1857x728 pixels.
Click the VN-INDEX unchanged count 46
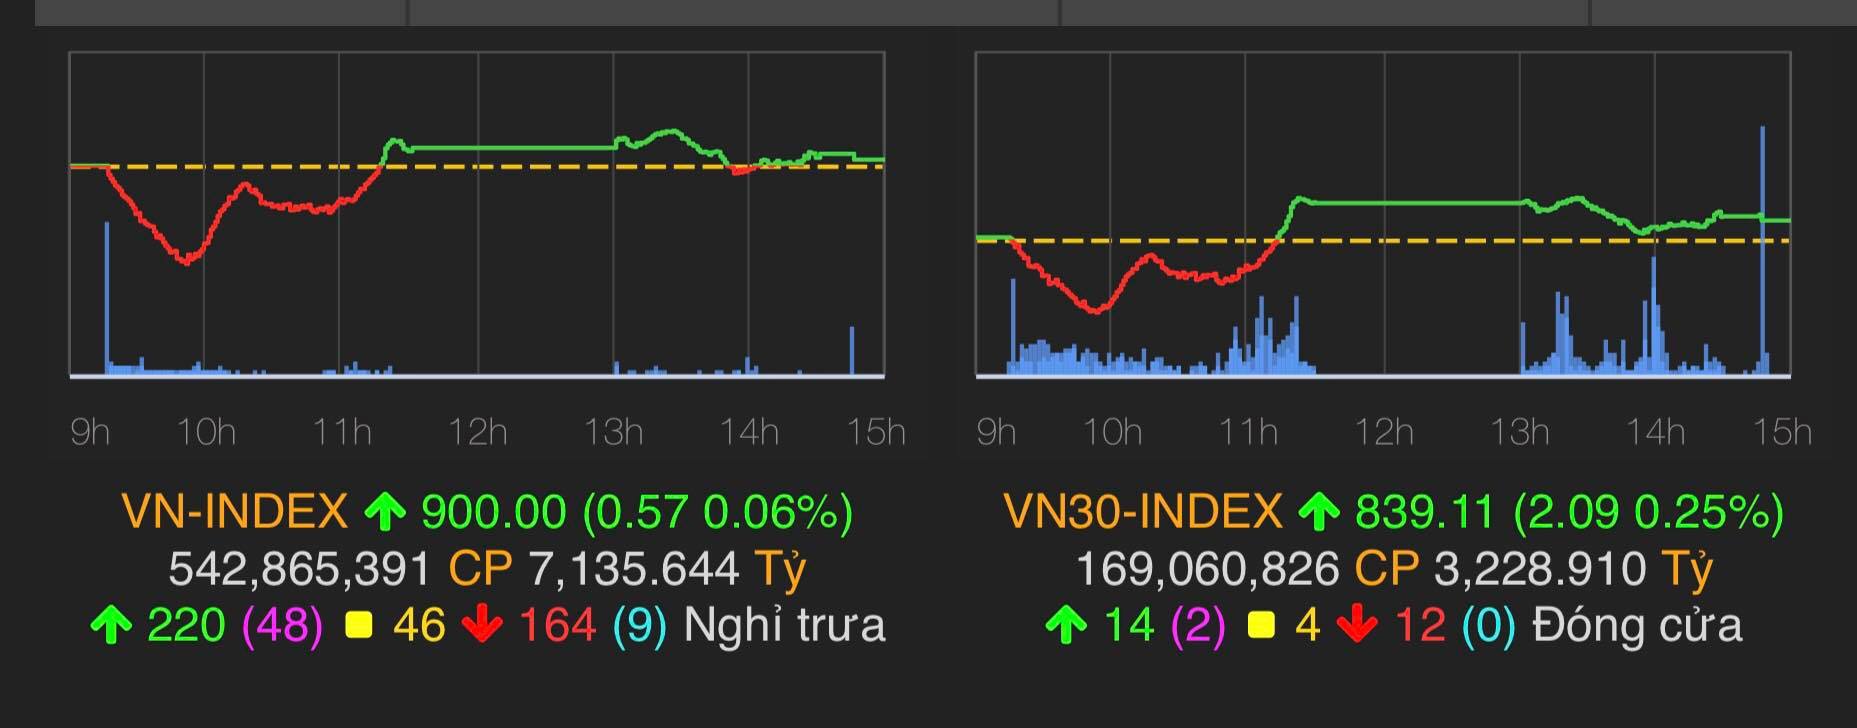pyautogui.click(x=419, y=626)
